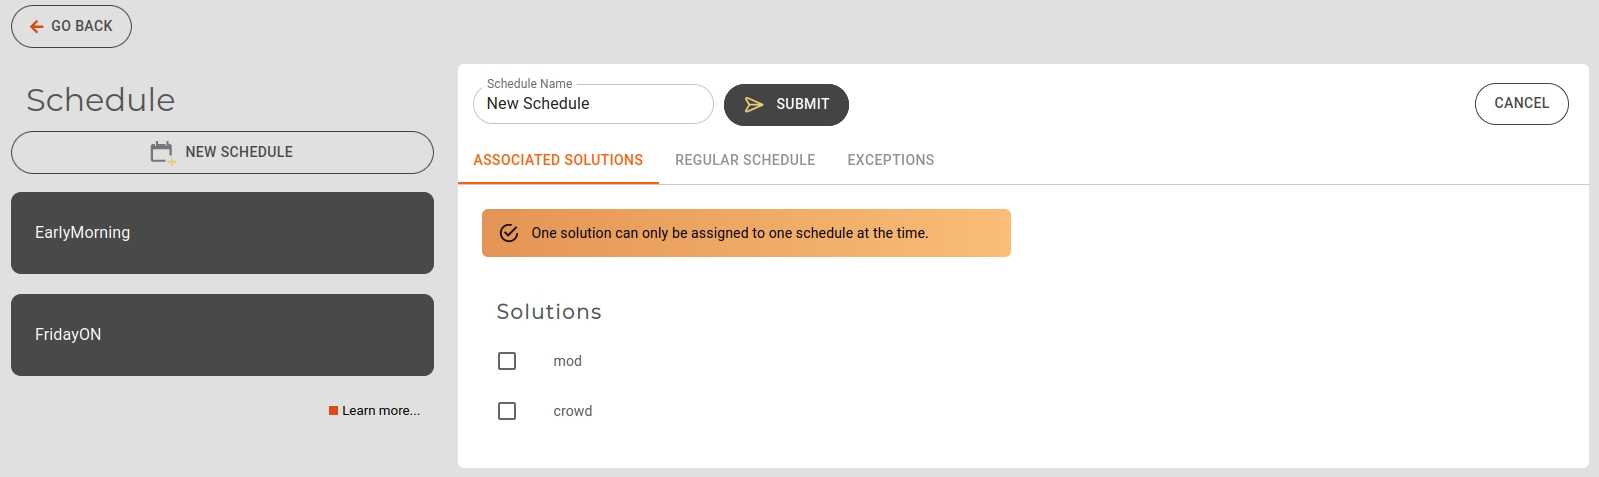The height and width of the screenshot is (477, 1599).
Task: Cancel the new schedule
Action: 1521,104
